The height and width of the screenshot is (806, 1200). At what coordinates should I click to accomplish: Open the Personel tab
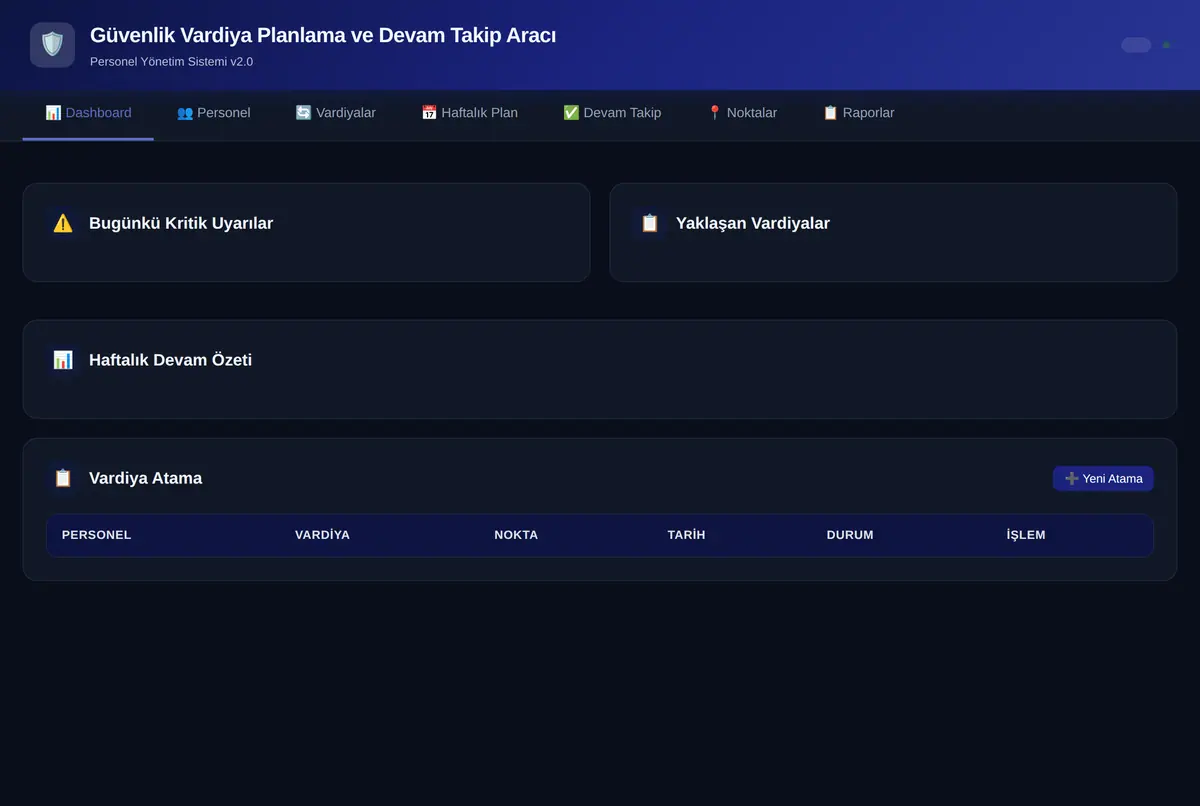point(214,113)
